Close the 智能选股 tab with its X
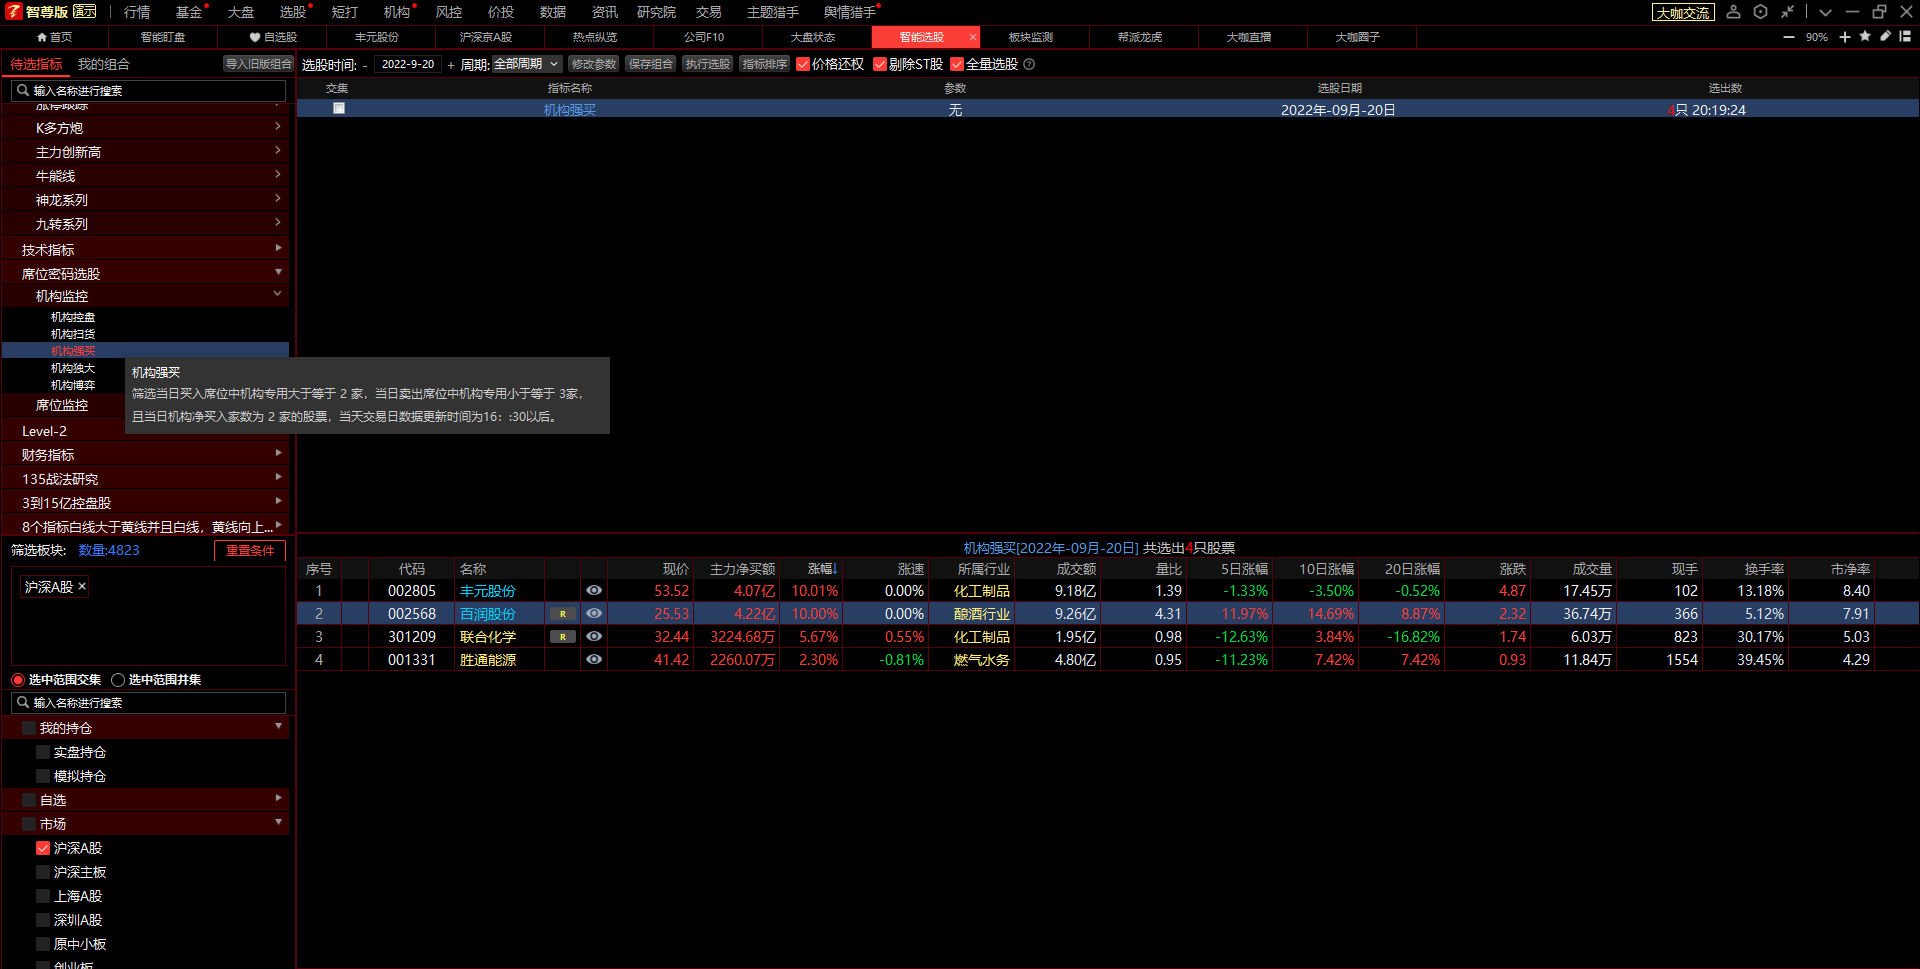Image resolution: width=1920 pixels, height=969 pixels. [x=972, y=37]
